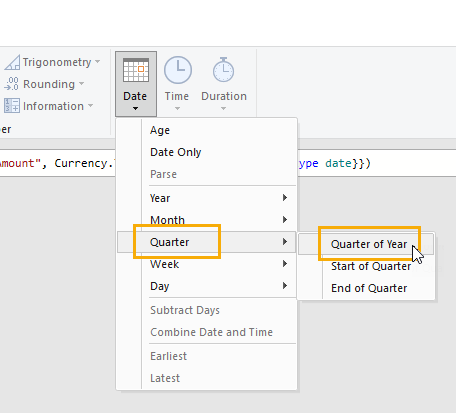Viewport: 456px width, 413px height.
Task: Open the Month menu item
Action: point(206,220)
